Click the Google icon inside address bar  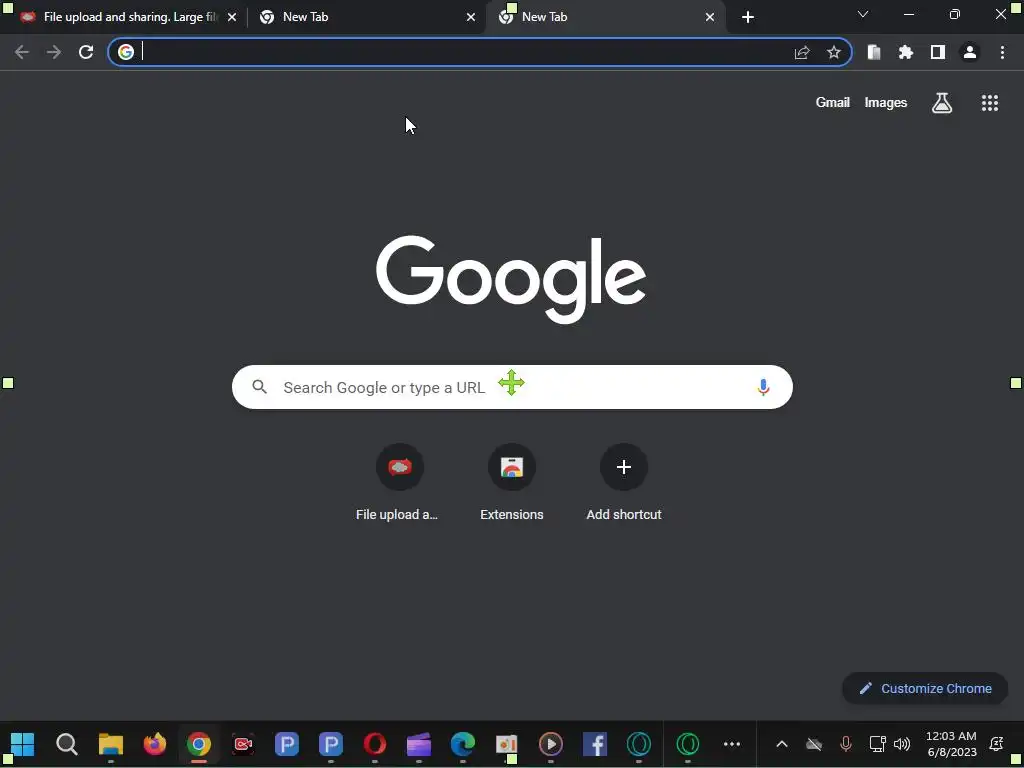pyautogui.click(x=126, y=52)
